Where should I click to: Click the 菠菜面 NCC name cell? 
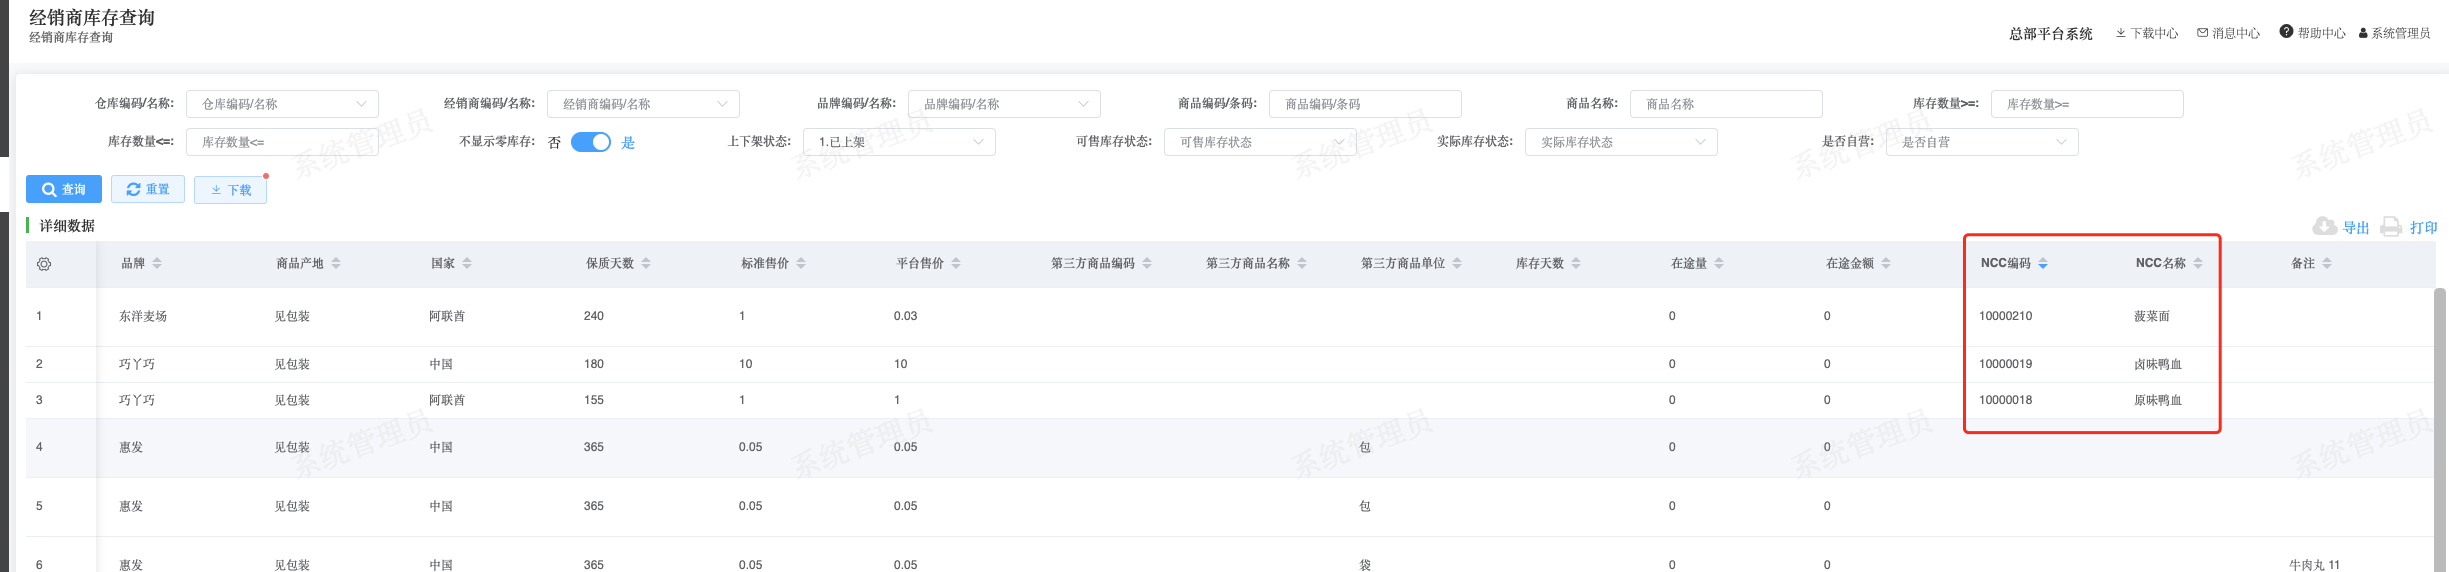(2152, 316)
